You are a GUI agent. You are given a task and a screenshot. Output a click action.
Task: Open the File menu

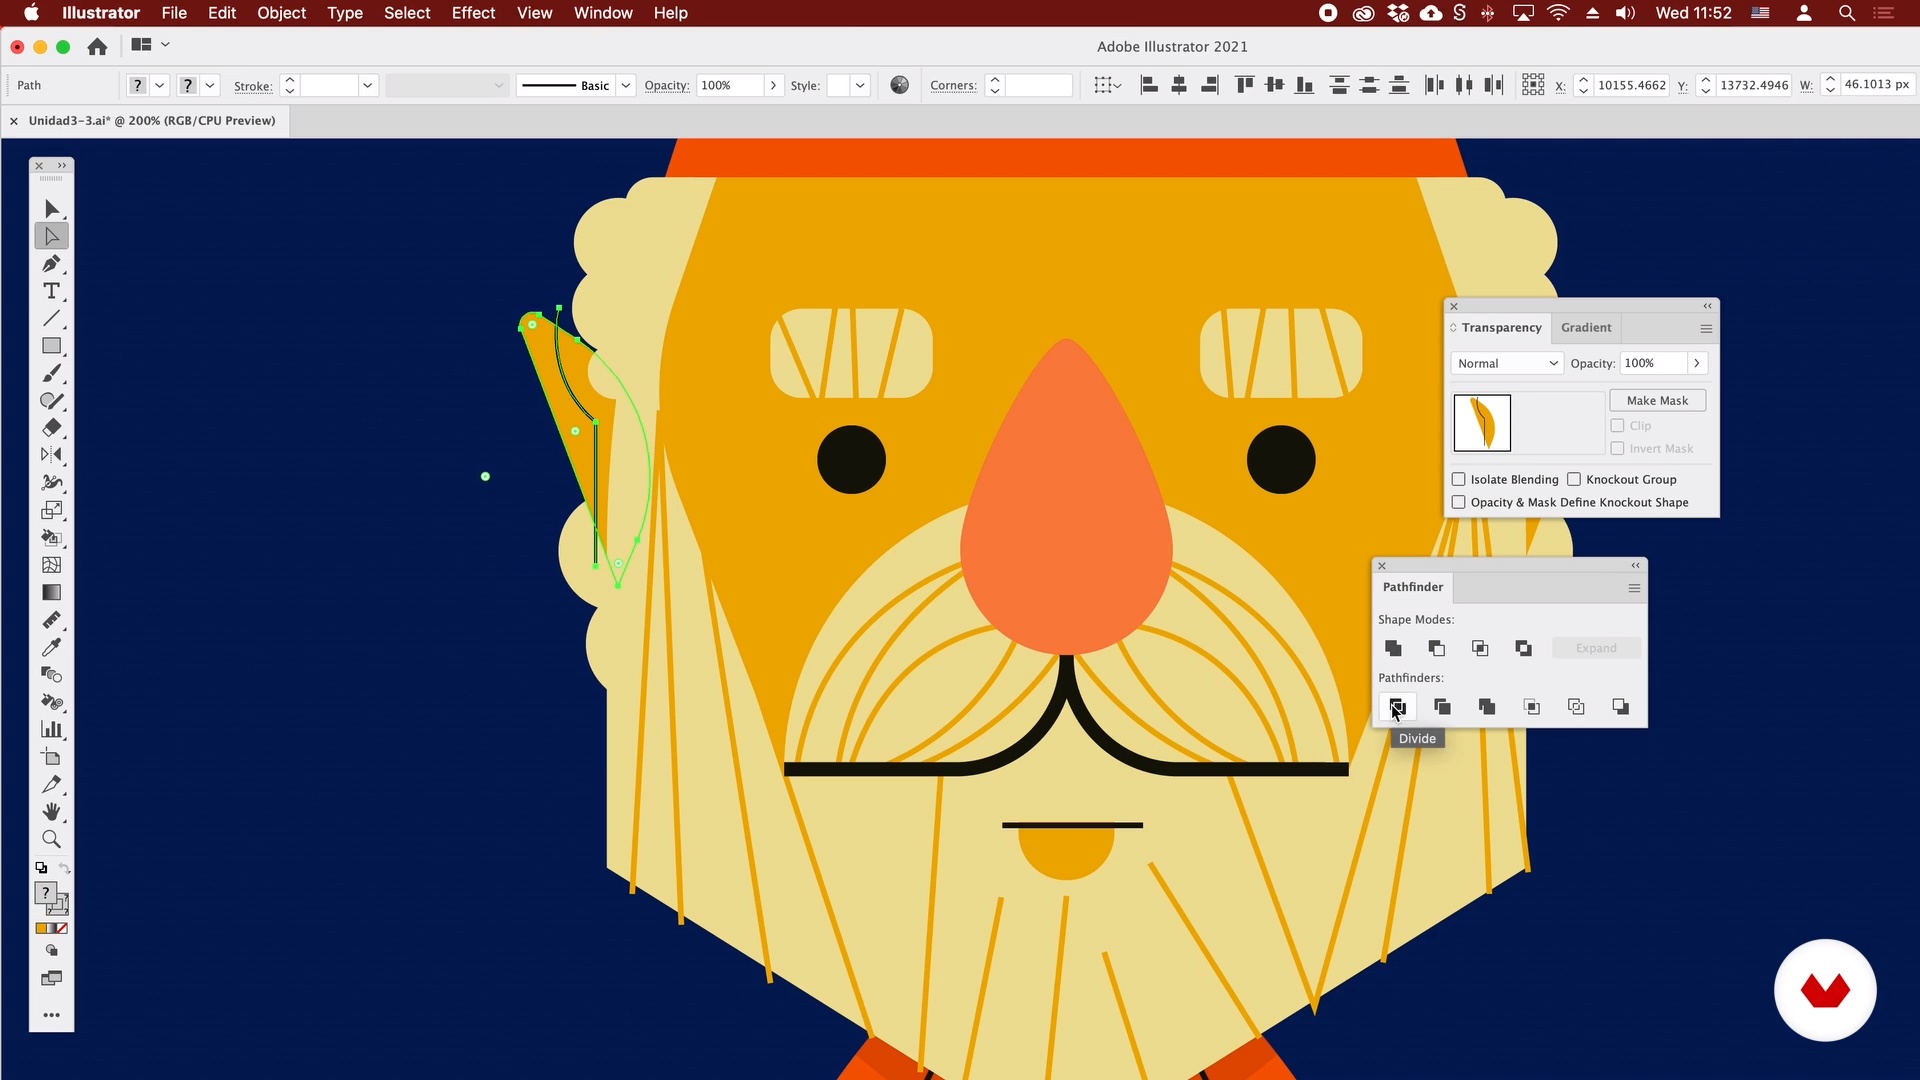pos(174,13)
